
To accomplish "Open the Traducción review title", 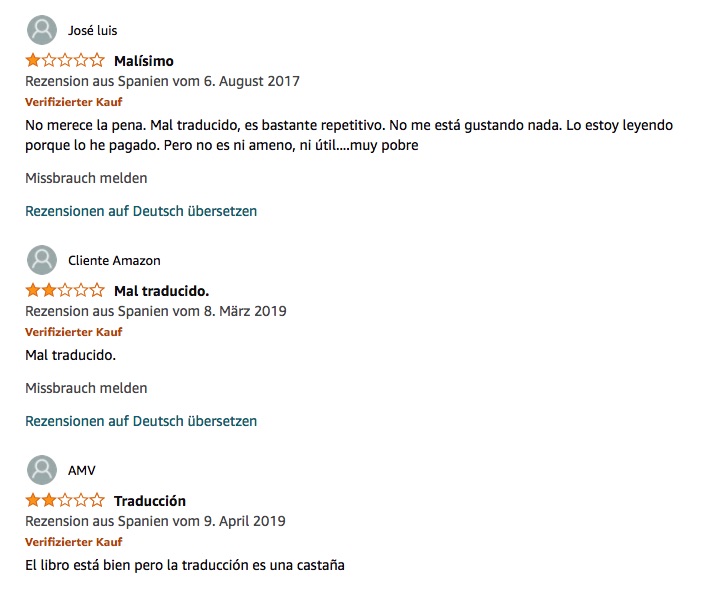I will (150, 501).
